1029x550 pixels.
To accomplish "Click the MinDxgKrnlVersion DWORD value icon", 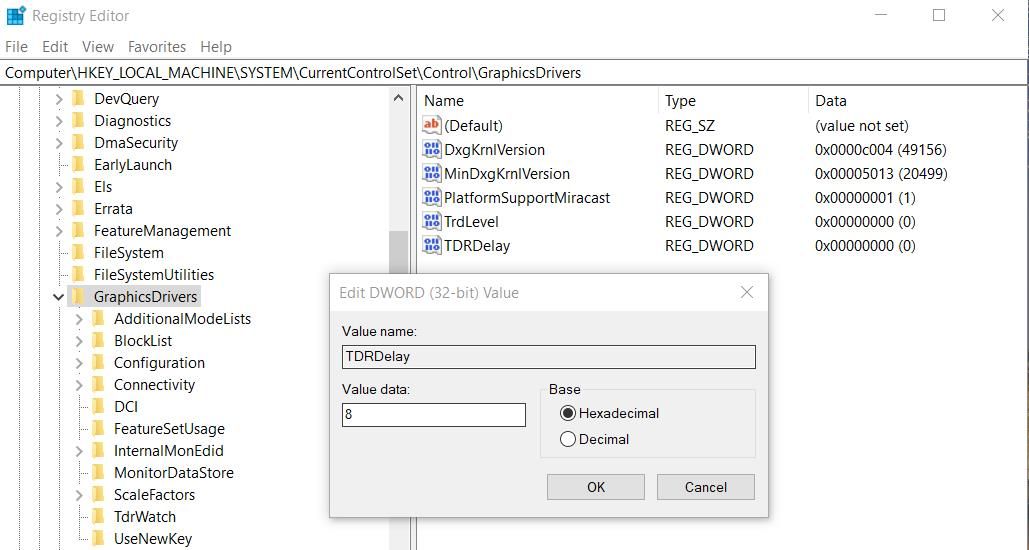I will click(432, 174).
